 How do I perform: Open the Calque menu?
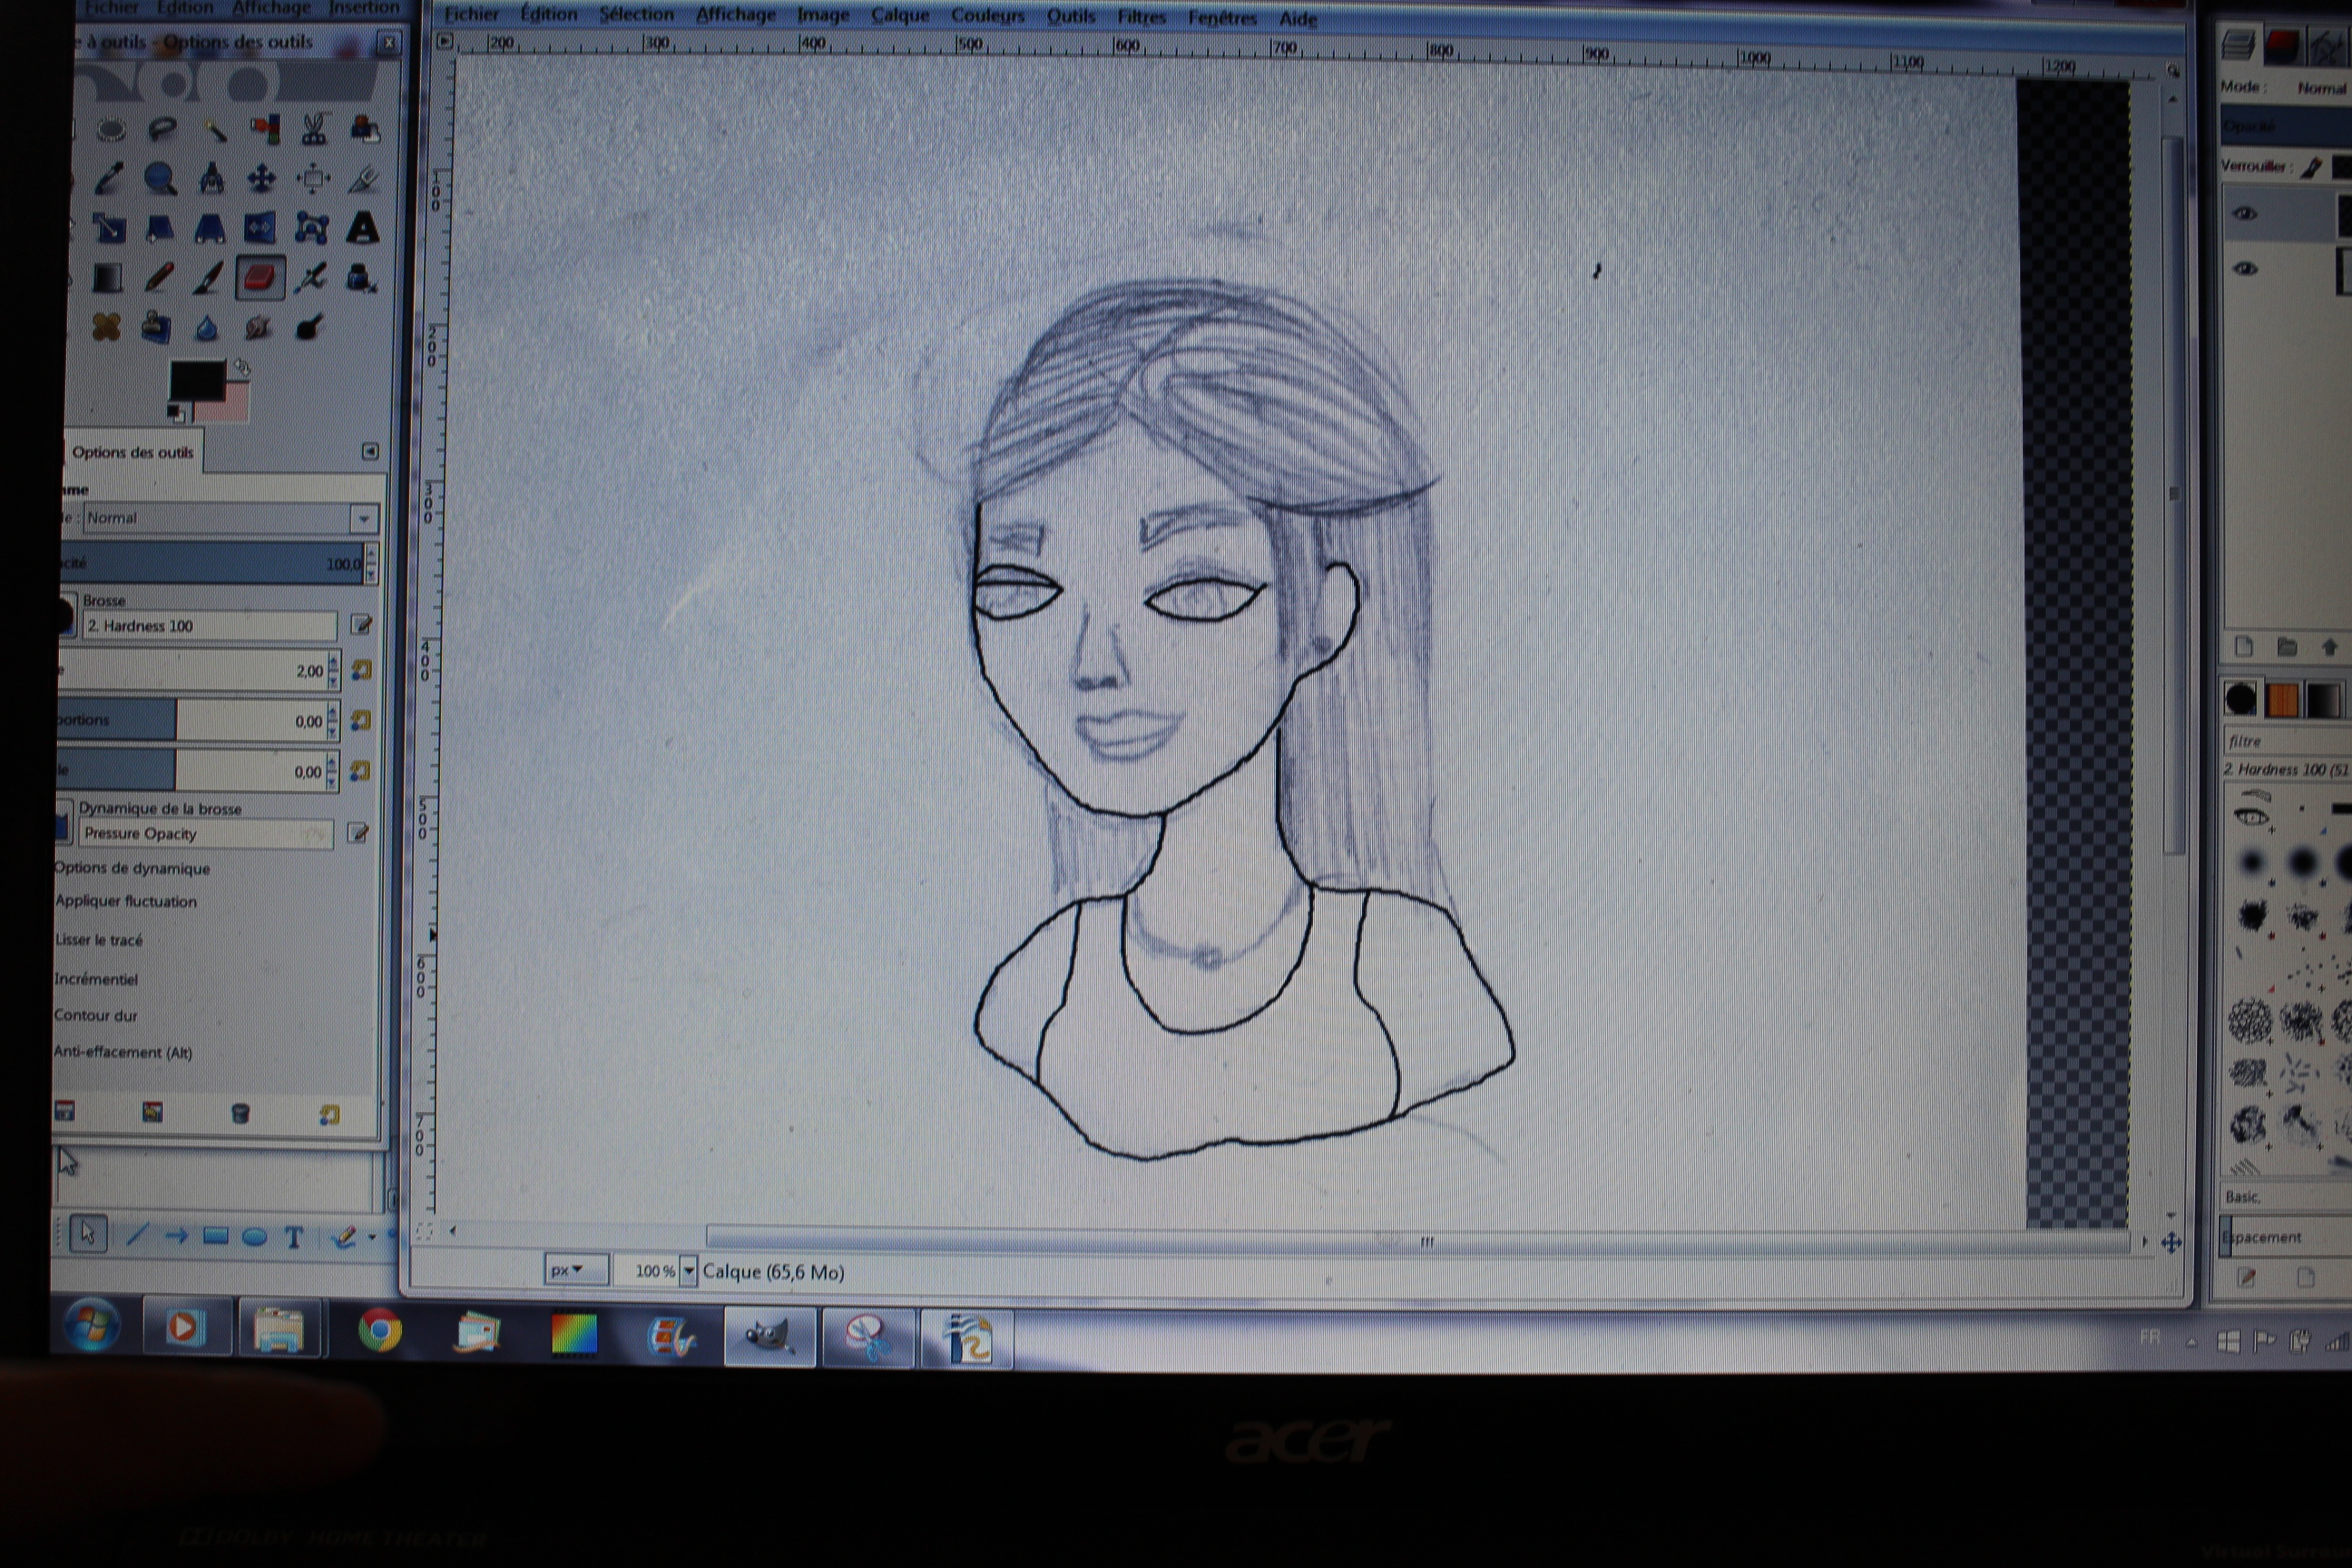(899, 16)
